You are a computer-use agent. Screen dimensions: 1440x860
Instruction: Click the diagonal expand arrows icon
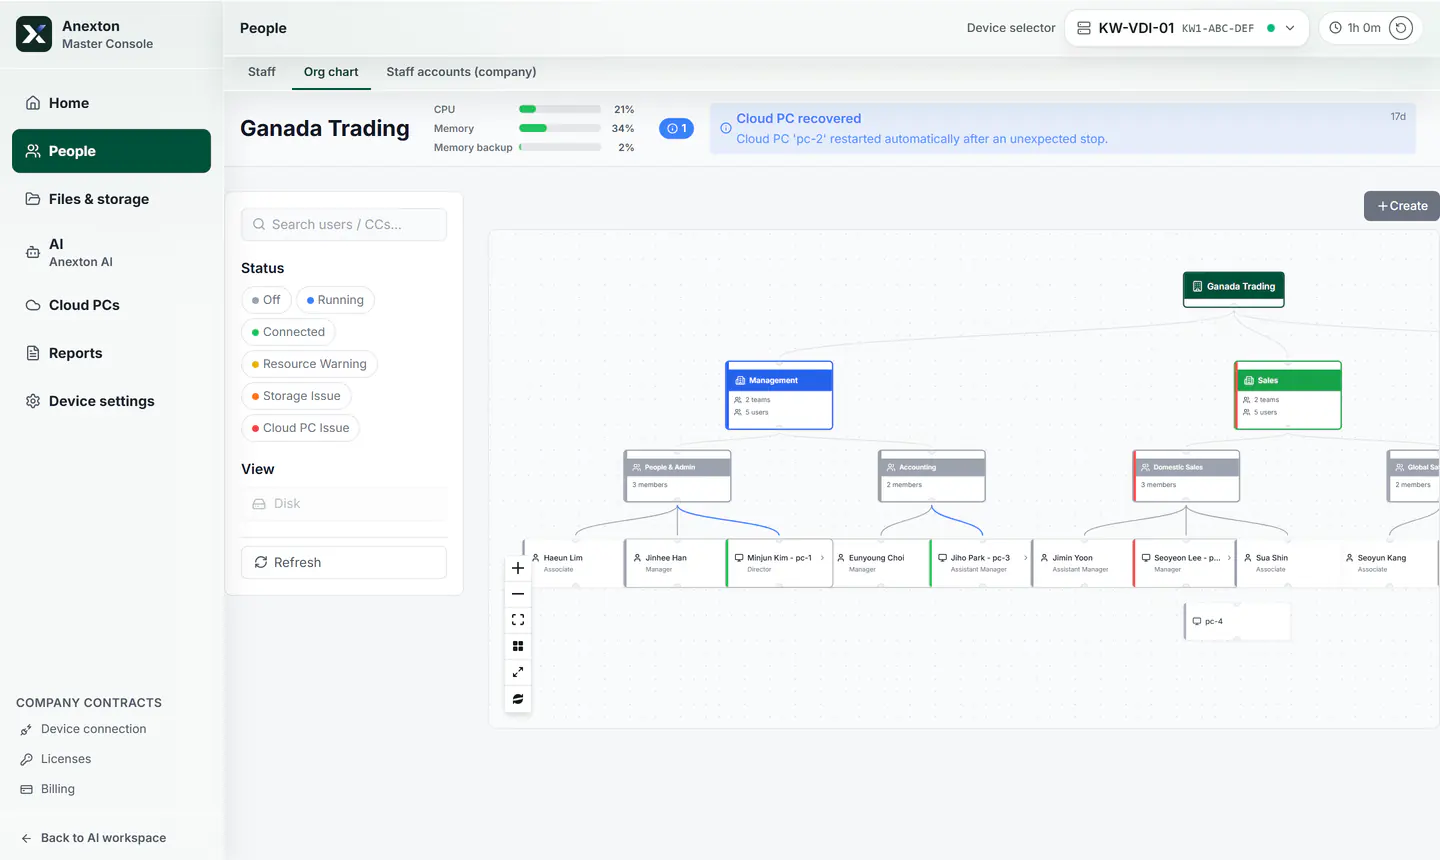518,672
